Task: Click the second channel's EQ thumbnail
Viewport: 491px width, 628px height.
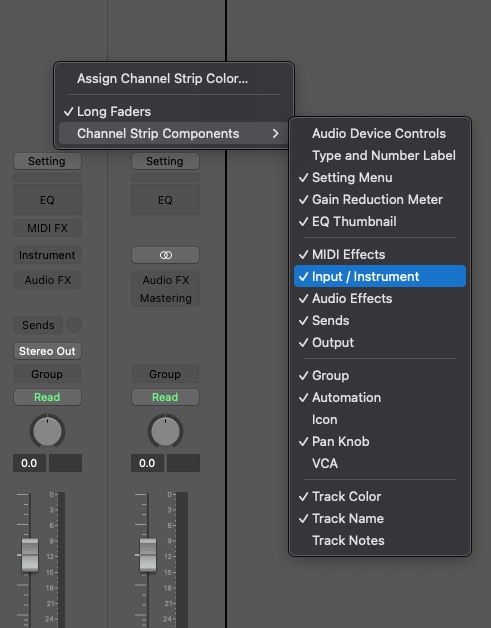Action: click(165, 200)
